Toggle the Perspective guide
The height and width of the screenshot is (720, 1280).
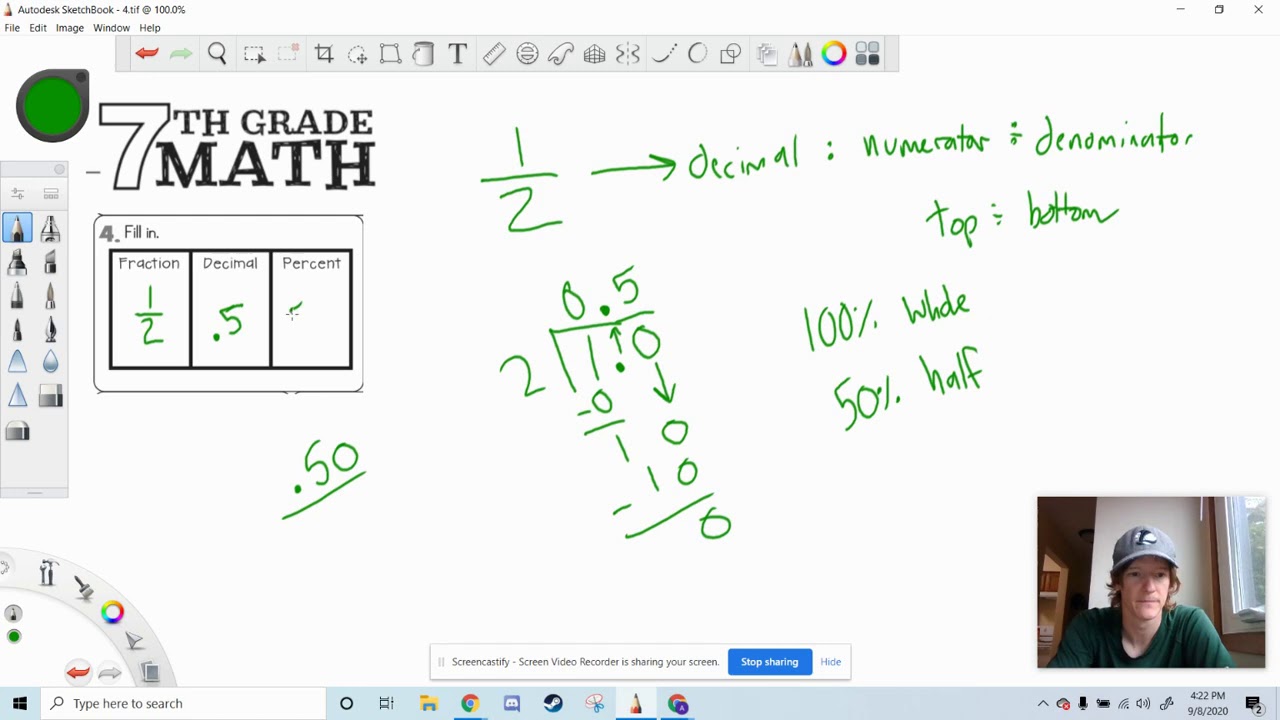pos(594,54)
